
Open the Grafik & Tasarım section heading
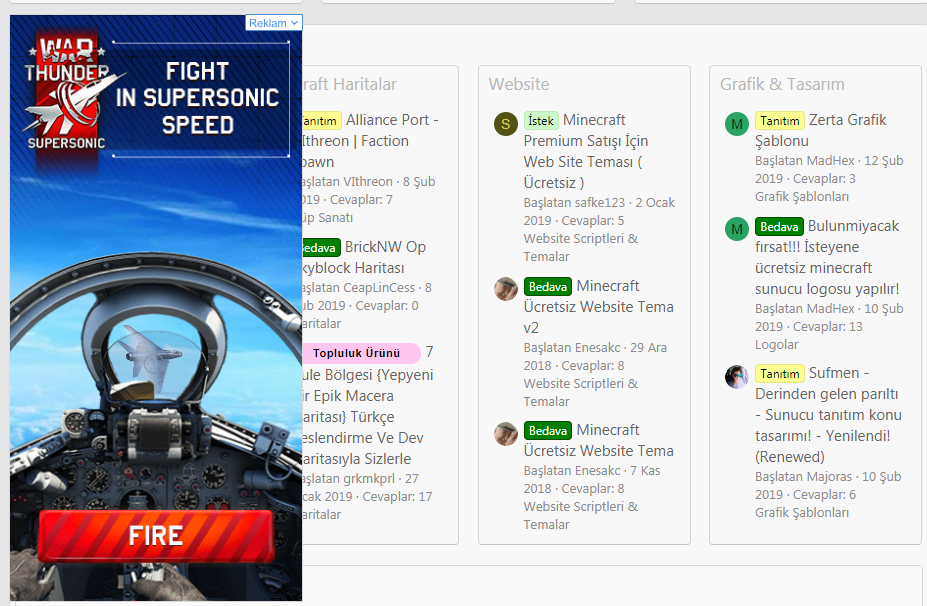[782, 84]
